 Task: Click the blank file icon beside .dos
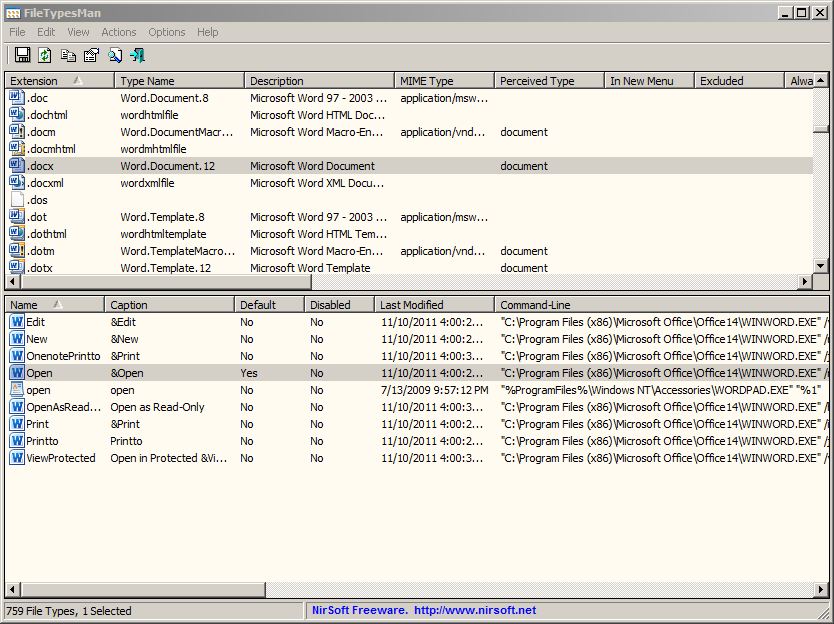16,199
